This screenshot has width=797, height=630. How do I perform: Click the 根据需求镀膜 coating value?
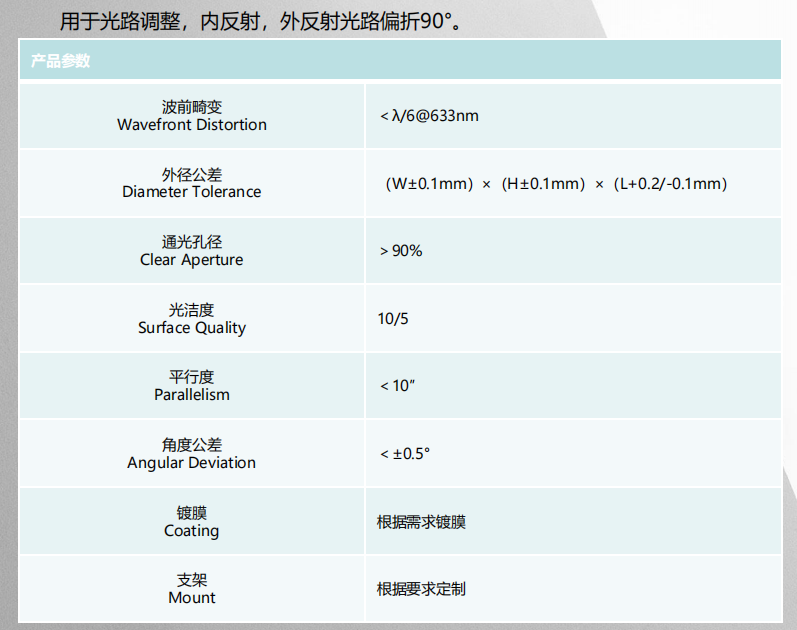[421, 522]
